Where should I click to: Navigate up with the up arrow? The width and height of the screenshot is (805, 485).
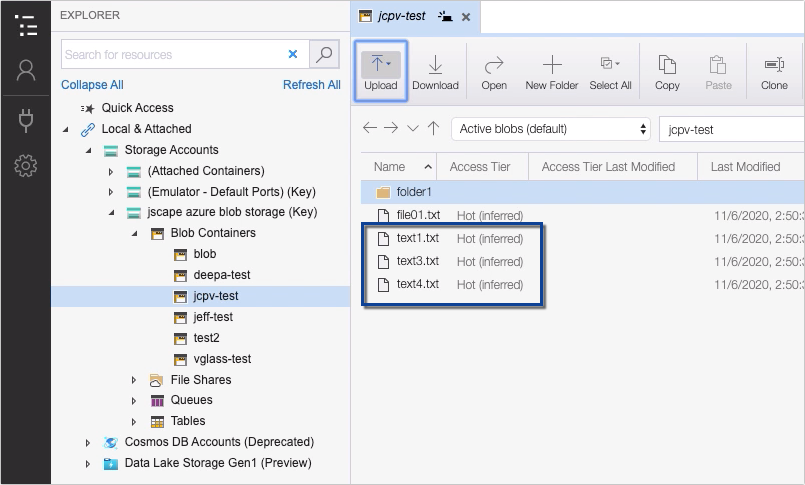point(433,128)
